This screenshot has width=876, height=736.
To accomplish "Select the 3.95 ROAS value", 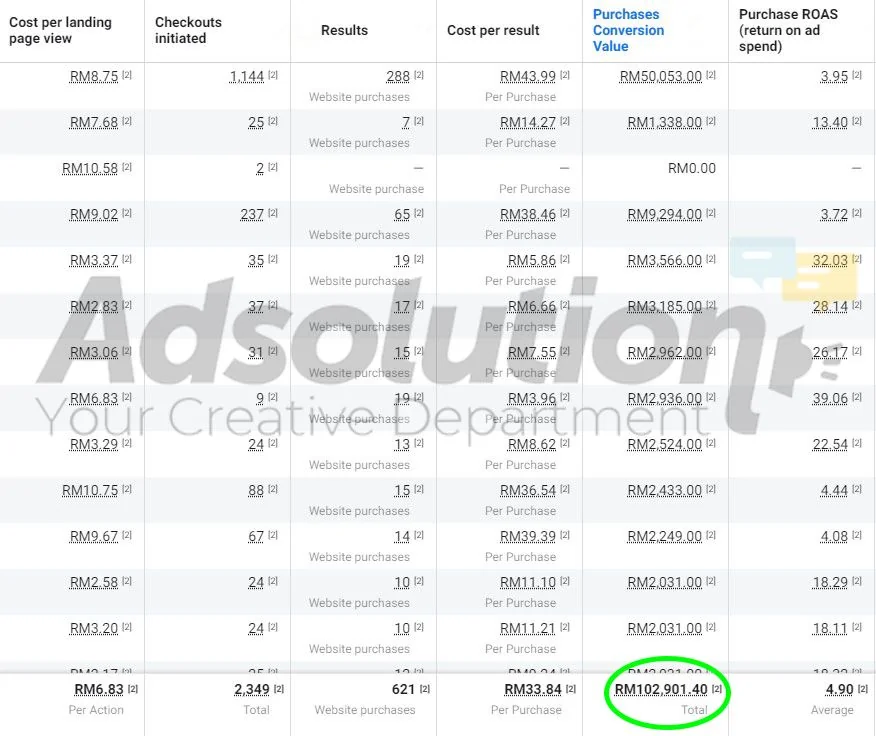I will pyautogui.click(x=834, y=76).
